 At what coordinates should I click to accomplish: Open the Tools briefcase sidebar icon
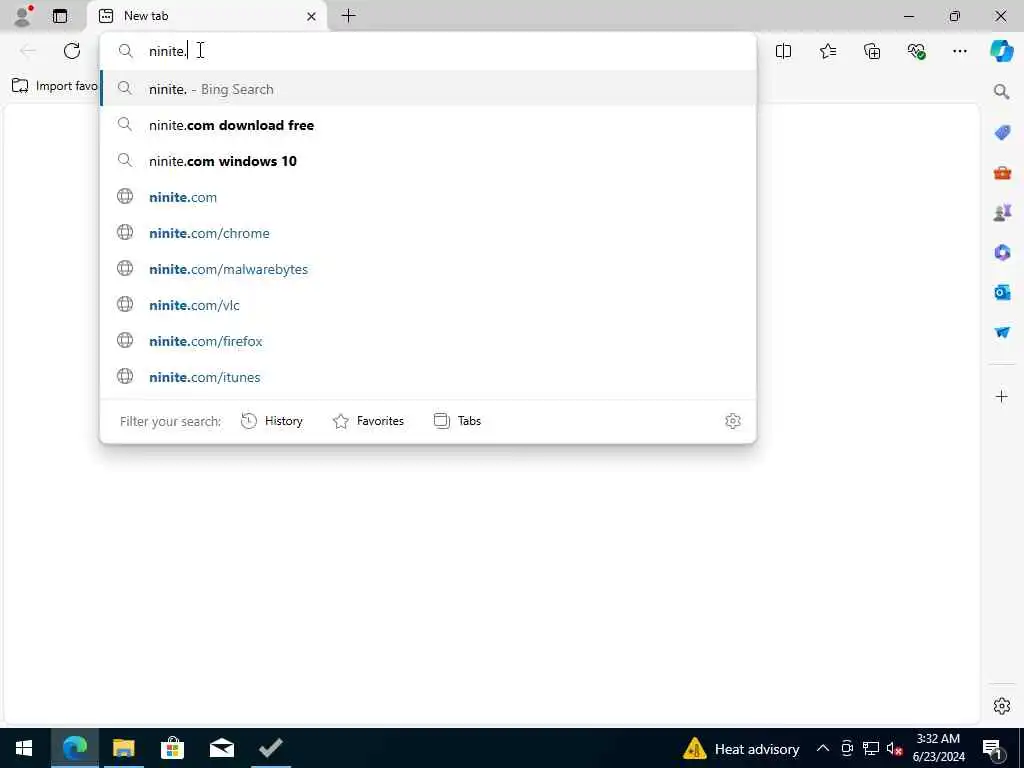(x=1002, y=172)
